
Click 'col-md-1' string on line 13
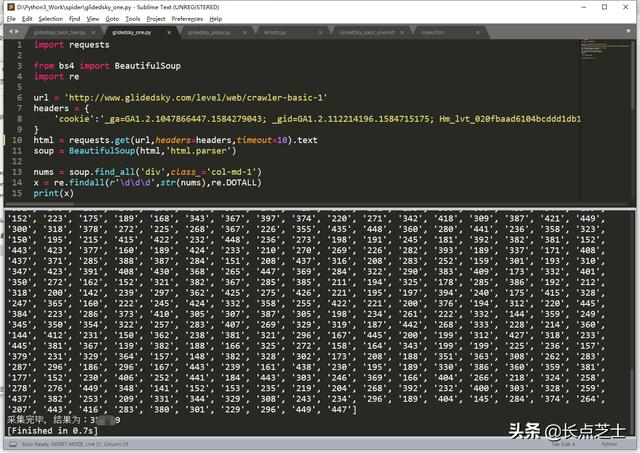click(231, 172)
